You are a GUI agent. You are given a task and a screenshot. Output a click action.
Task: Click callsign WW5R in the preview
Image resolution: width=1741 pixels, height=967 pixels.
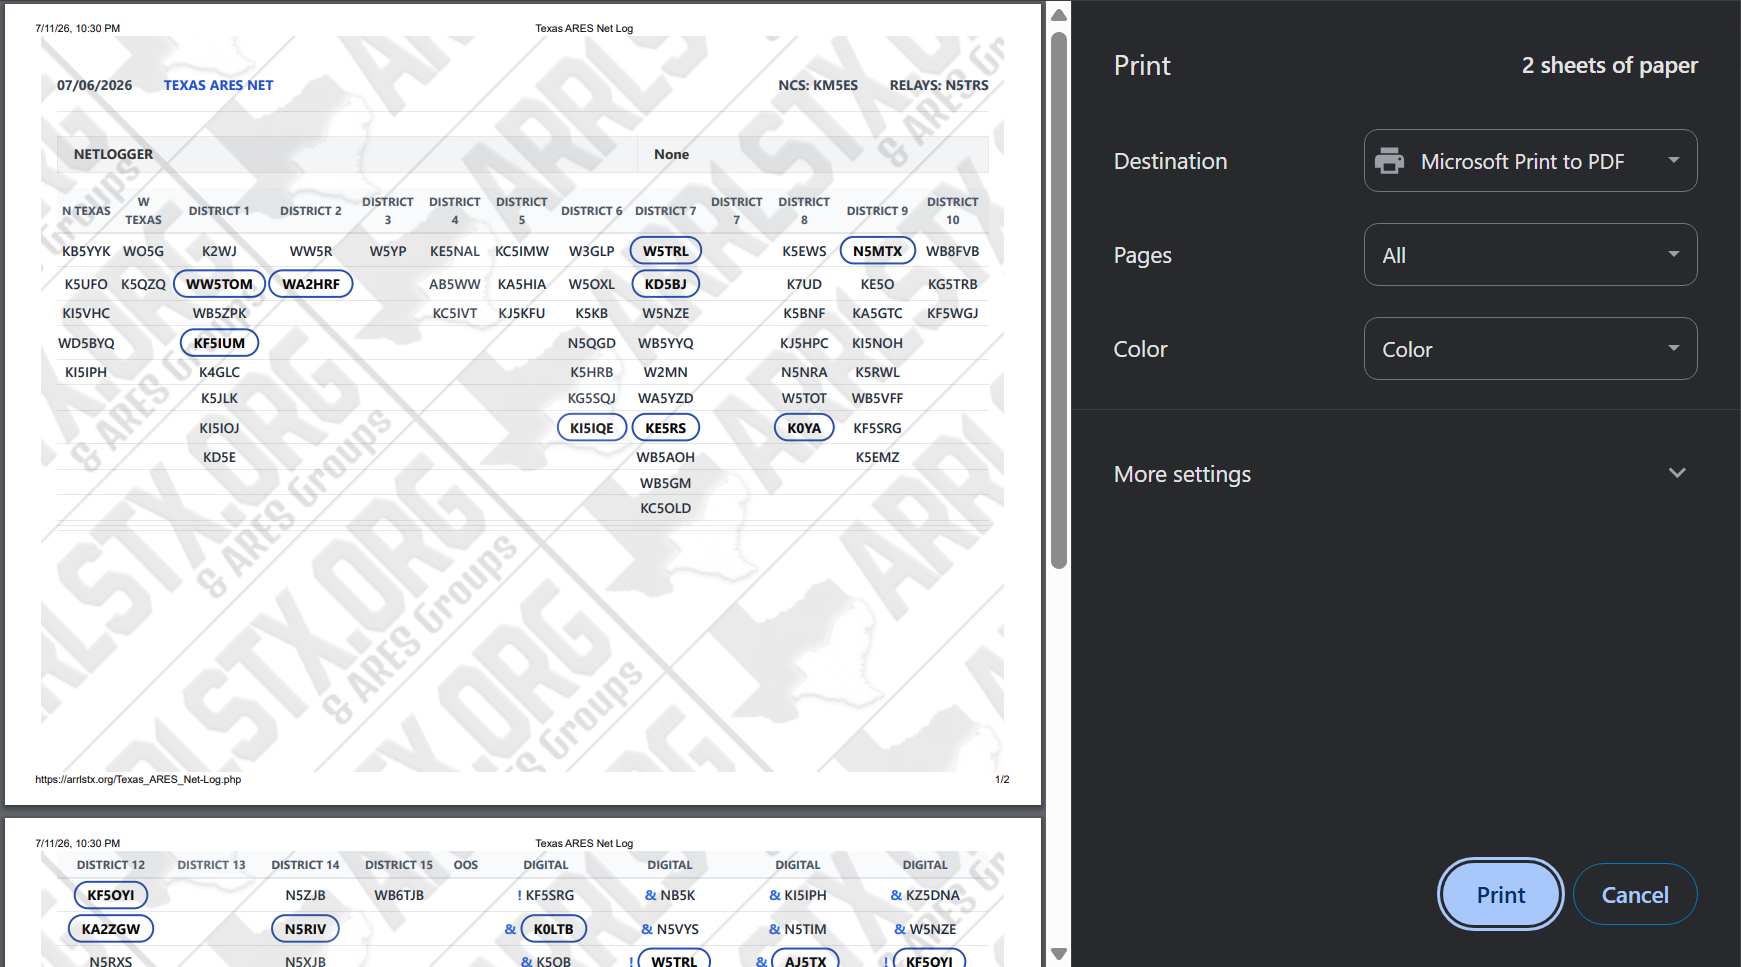[x=311, y=251]
